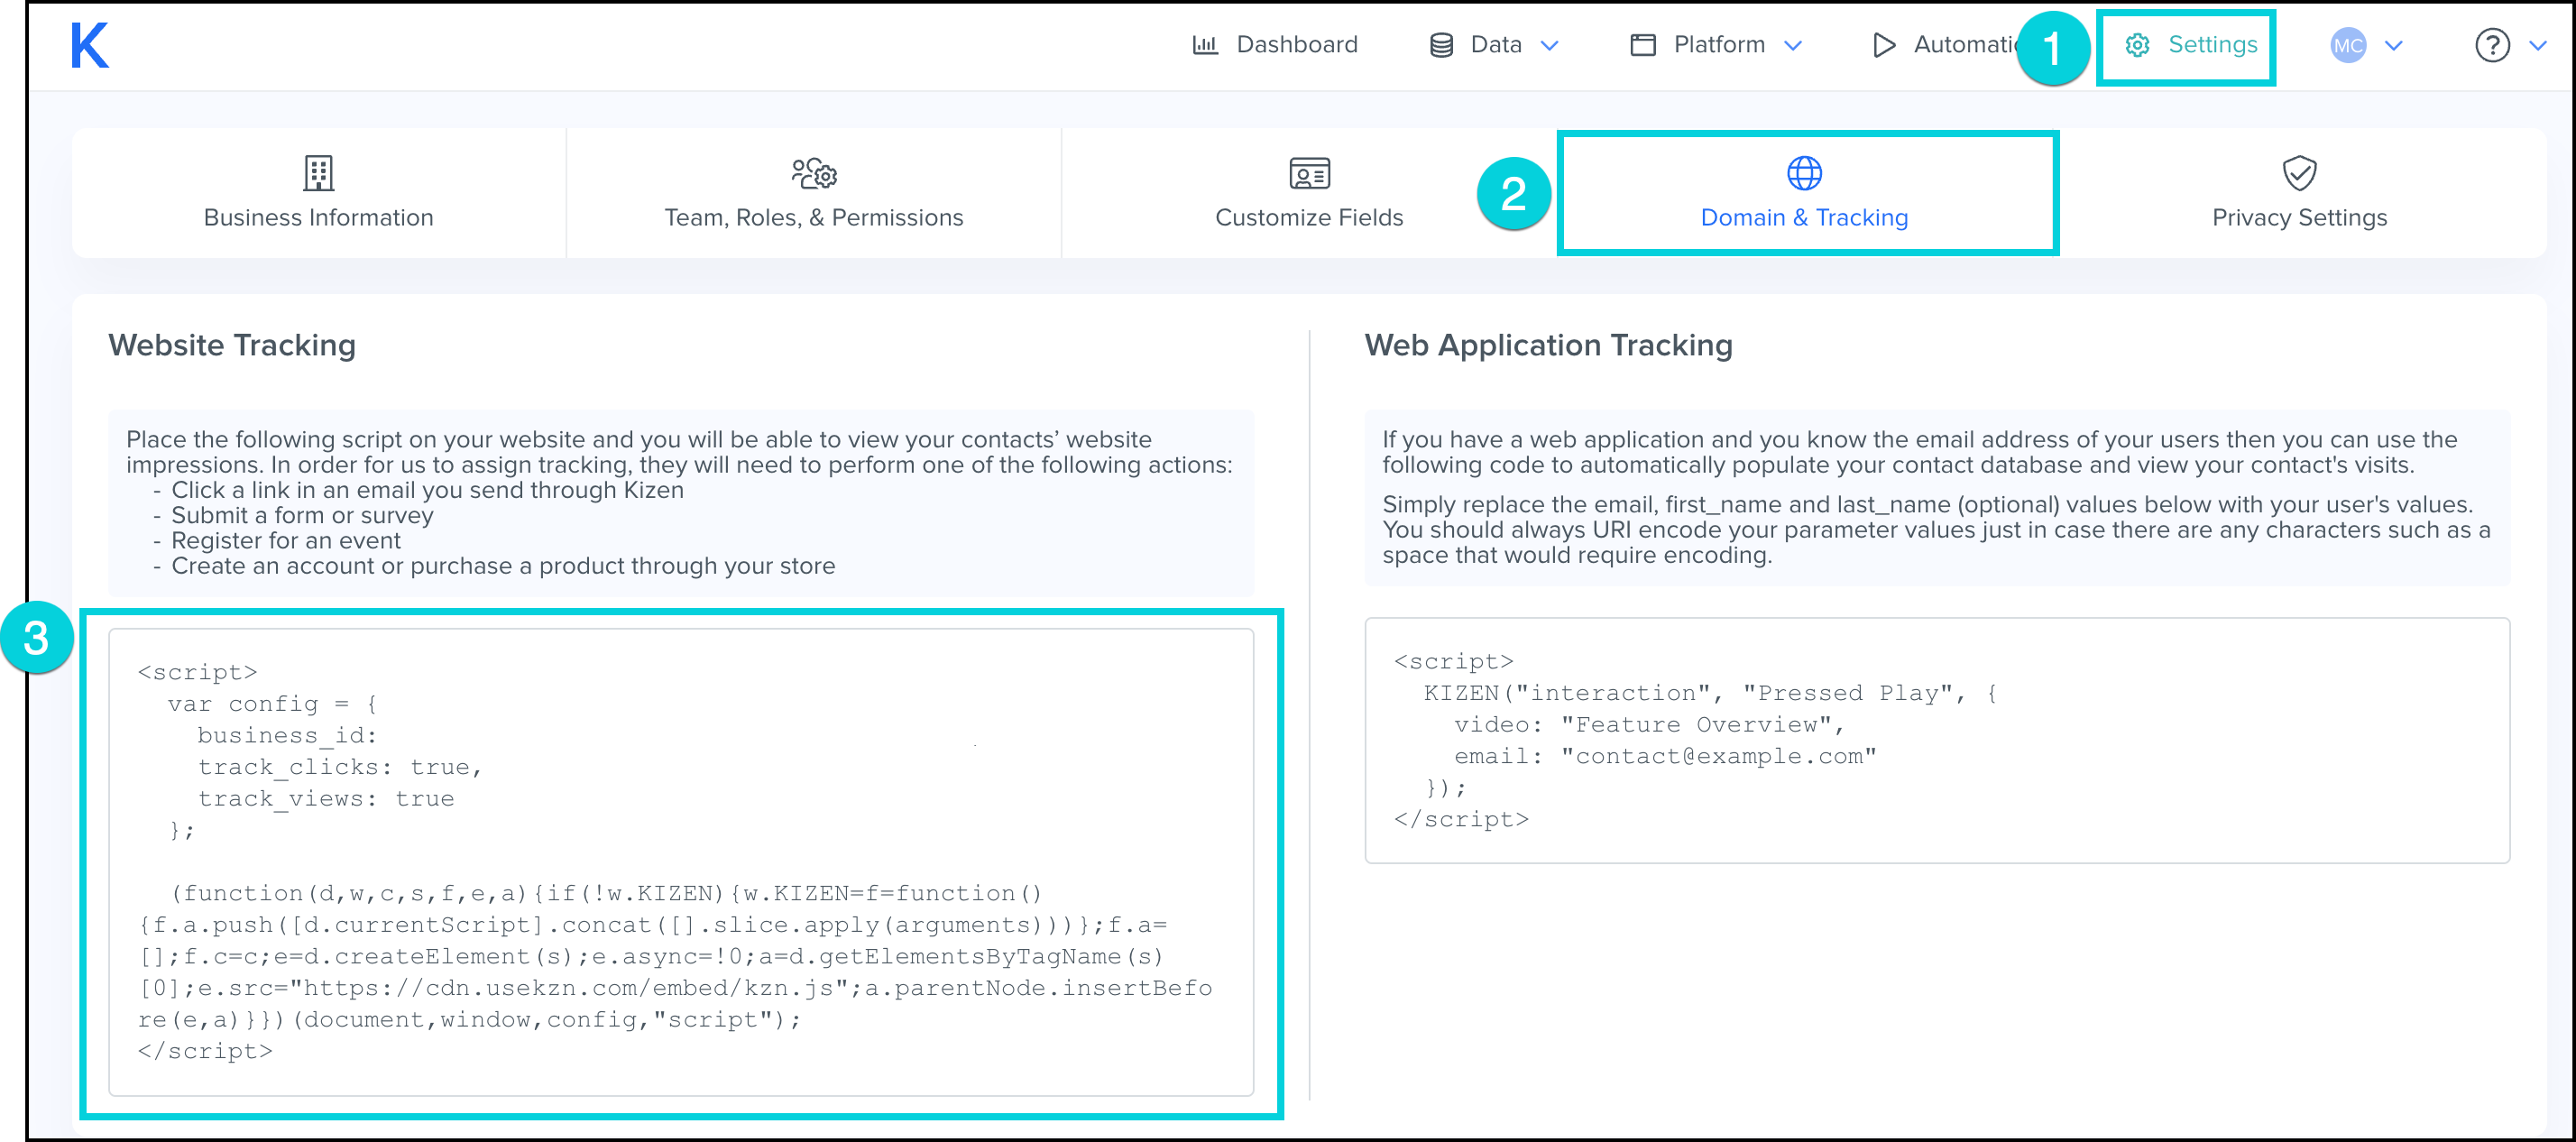Click the Platform window icon
Screen dimensions: 2576x1142
1642,45
